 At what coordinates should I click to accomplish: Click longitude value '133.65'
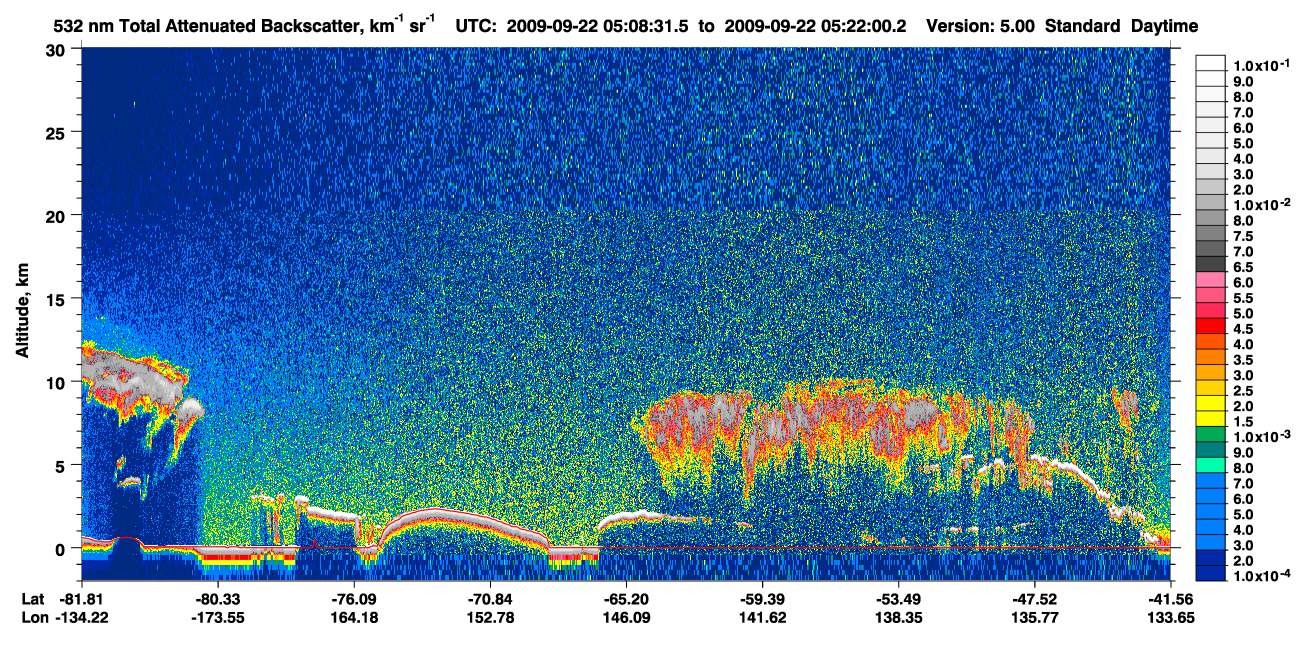(x=1170, y=617)
